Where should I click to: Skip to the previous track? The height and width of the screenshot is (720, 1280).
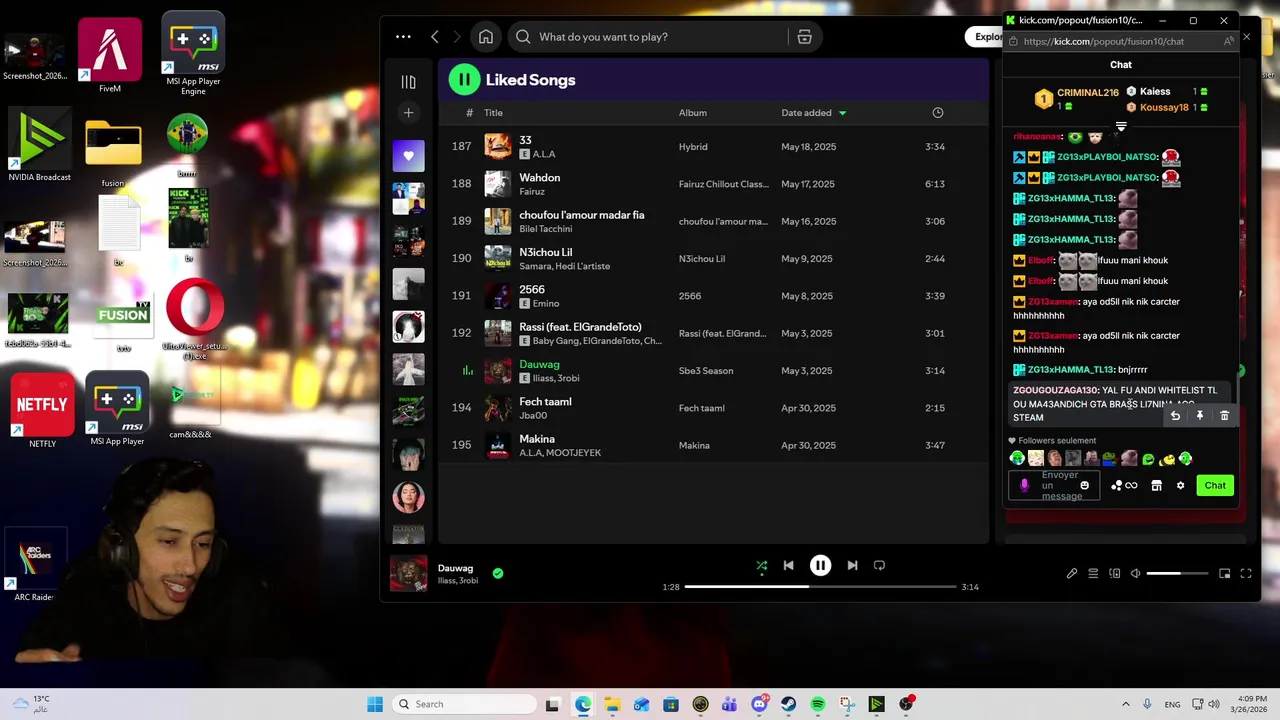788,565
